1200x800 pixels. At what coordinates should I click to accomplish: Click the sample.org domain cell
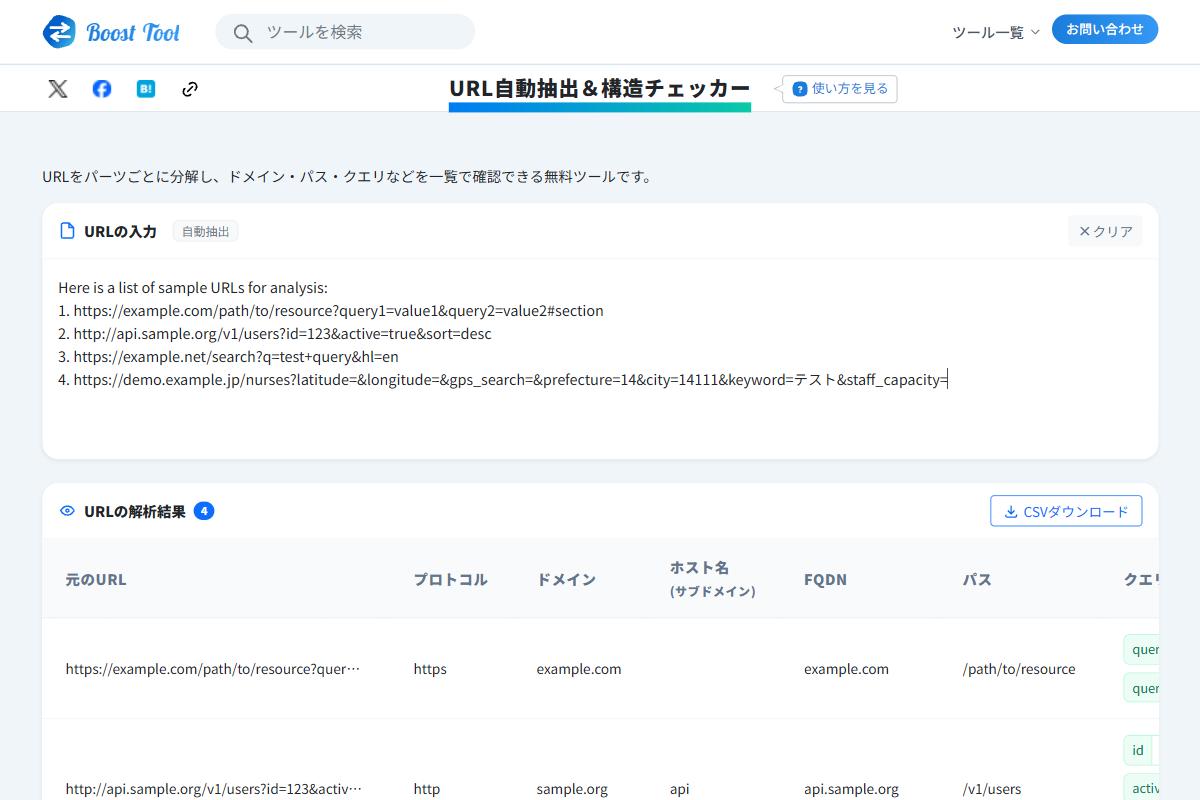tap(572, 789)
